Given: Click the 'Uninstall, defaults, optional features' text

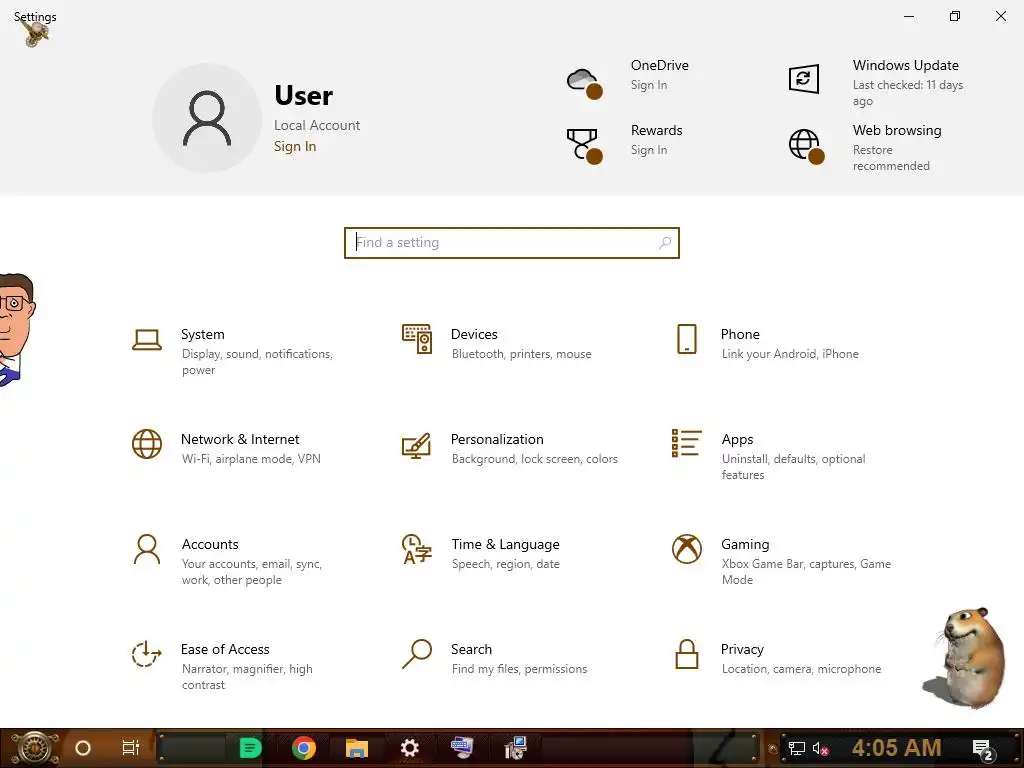Looking at the screenshot, I should 793,467.
